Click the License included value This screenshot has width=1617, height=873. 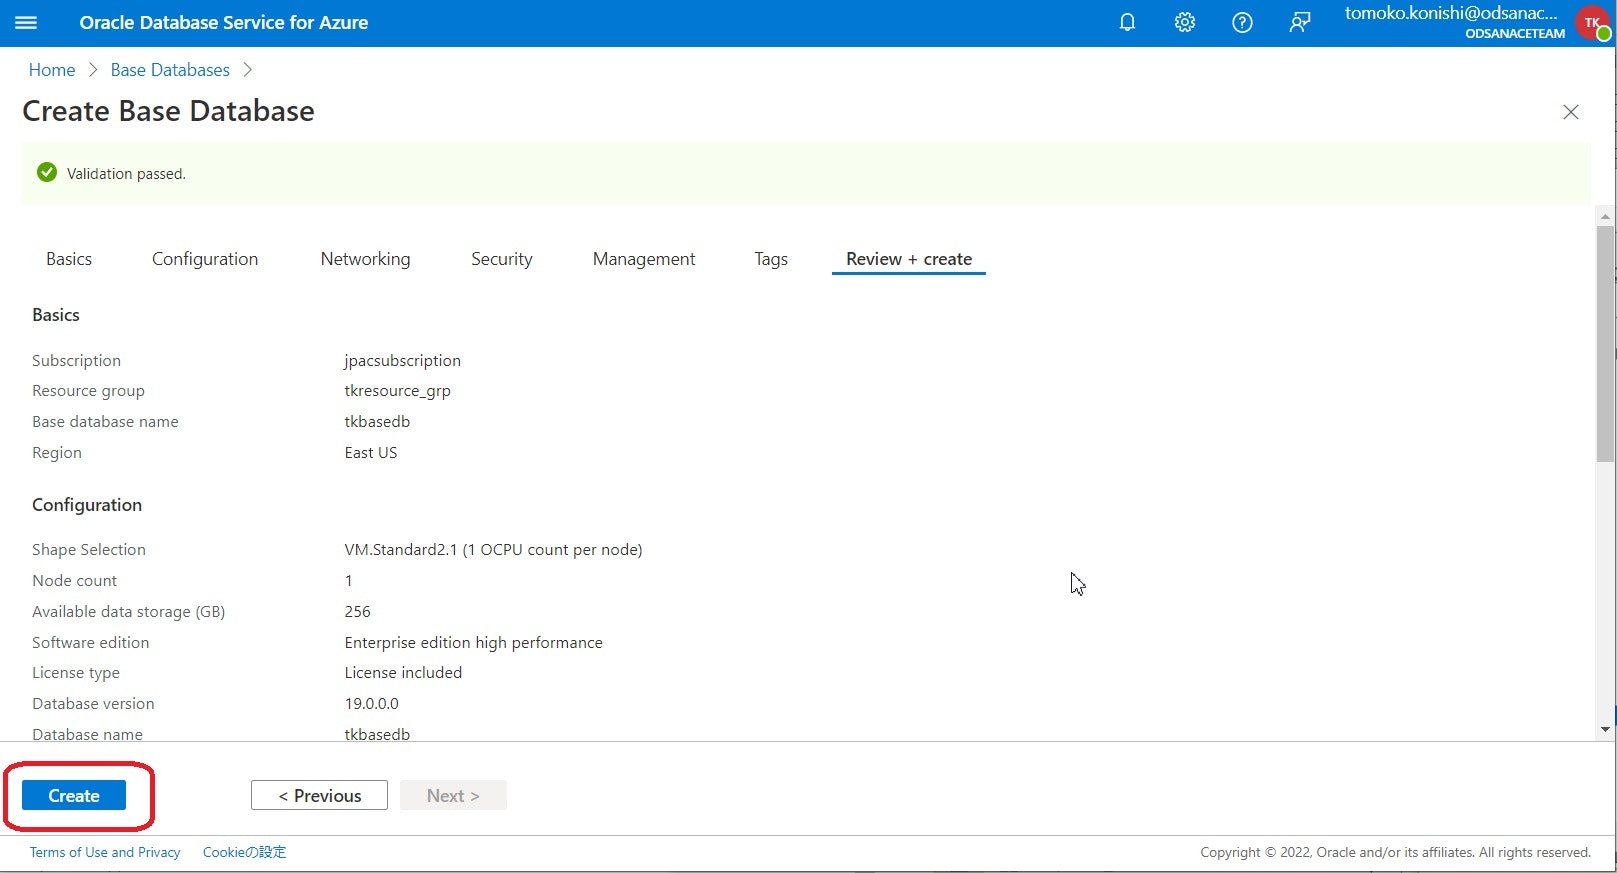pyautogui.click(x=403, y=672)
